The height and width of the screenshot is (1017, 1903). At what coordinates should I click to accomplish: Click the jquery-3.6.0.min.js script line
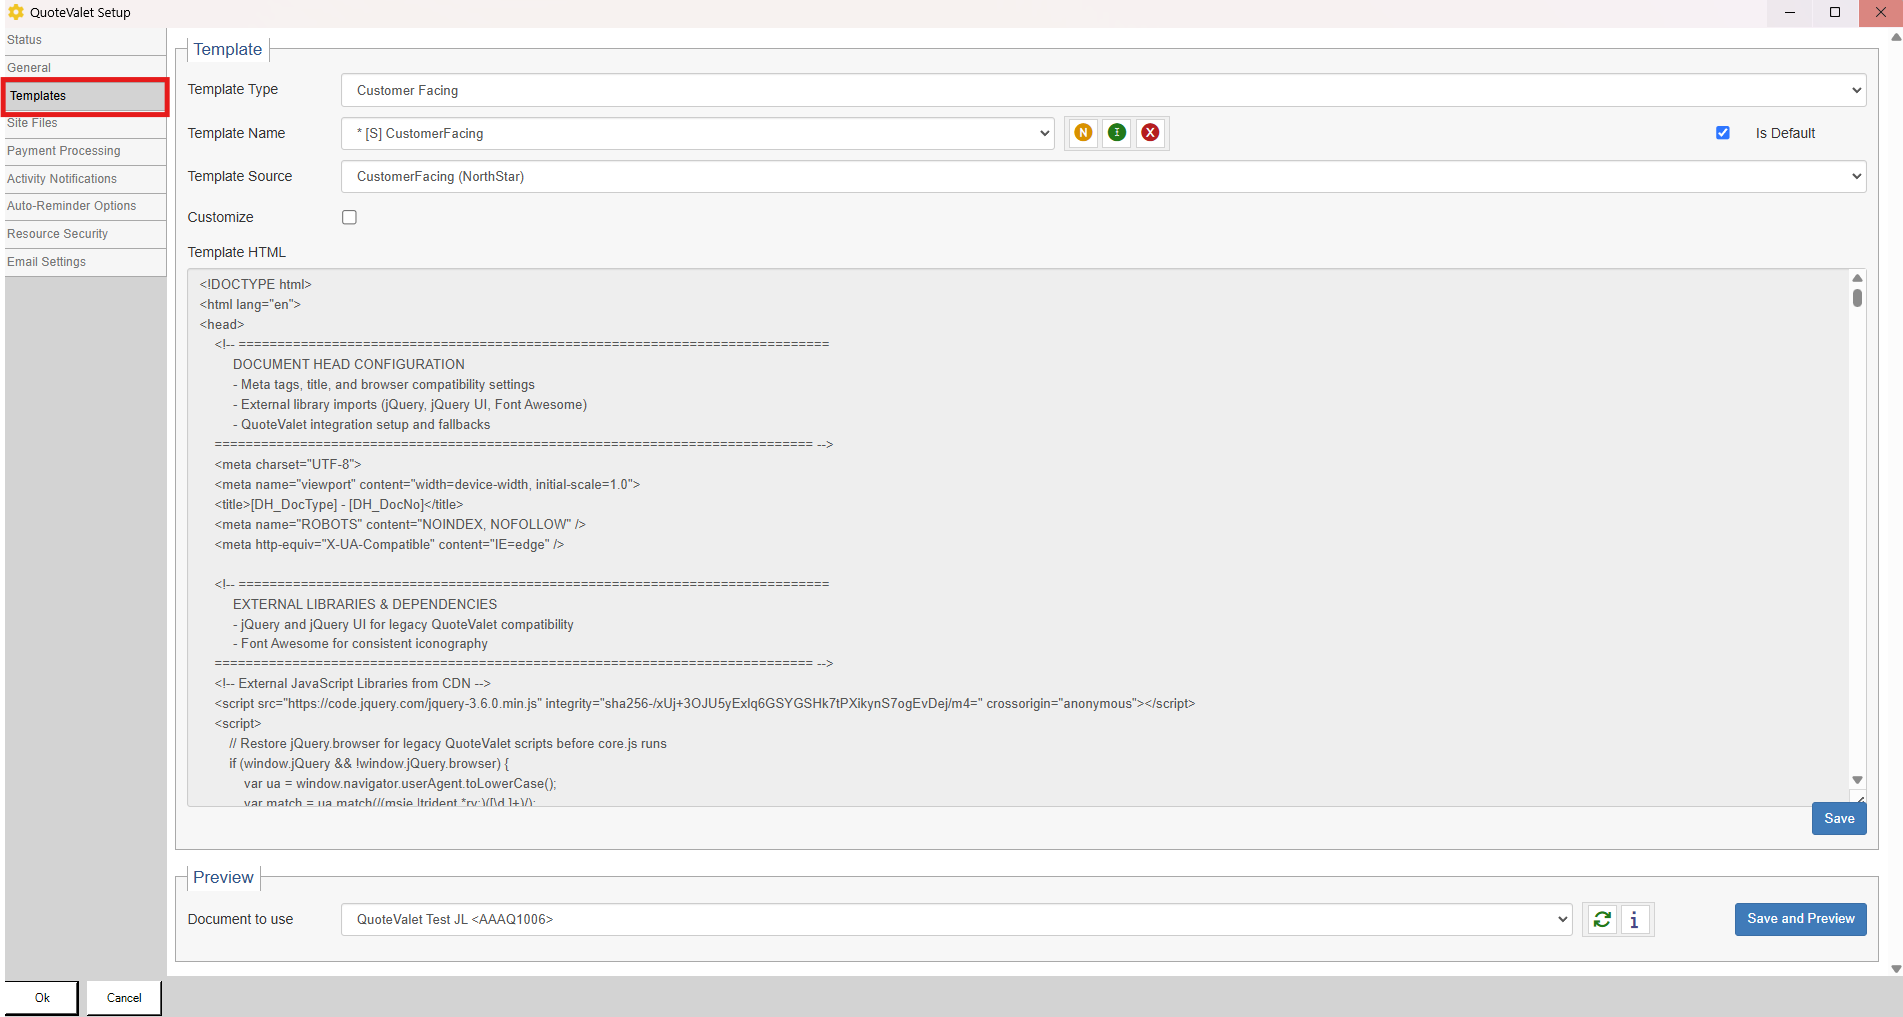(x=705, y=704)
